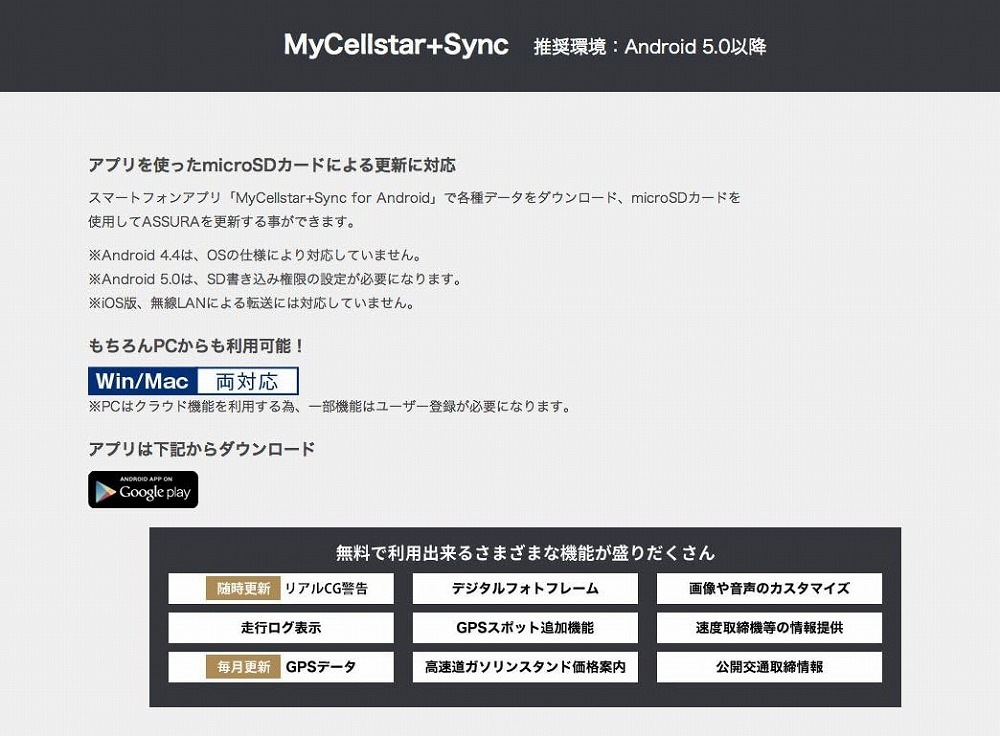Click the リアルCG警告 feature text

coord(326,588)
